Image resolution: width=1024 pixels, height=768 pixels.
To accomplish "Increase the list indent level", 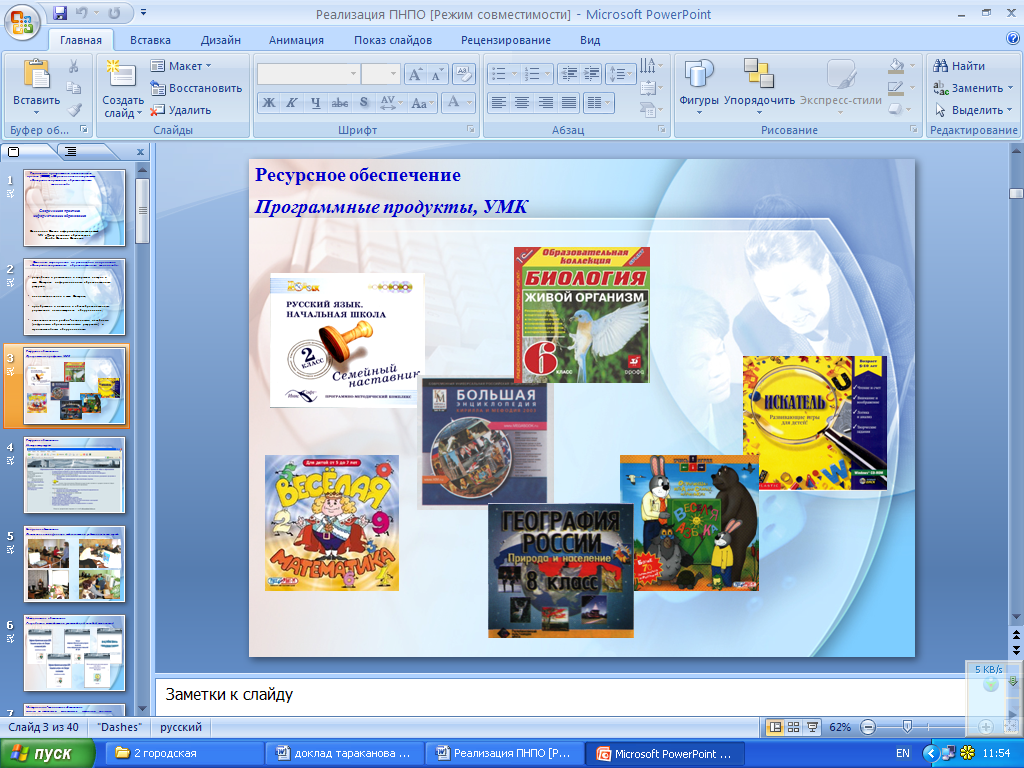I will 591,74.
